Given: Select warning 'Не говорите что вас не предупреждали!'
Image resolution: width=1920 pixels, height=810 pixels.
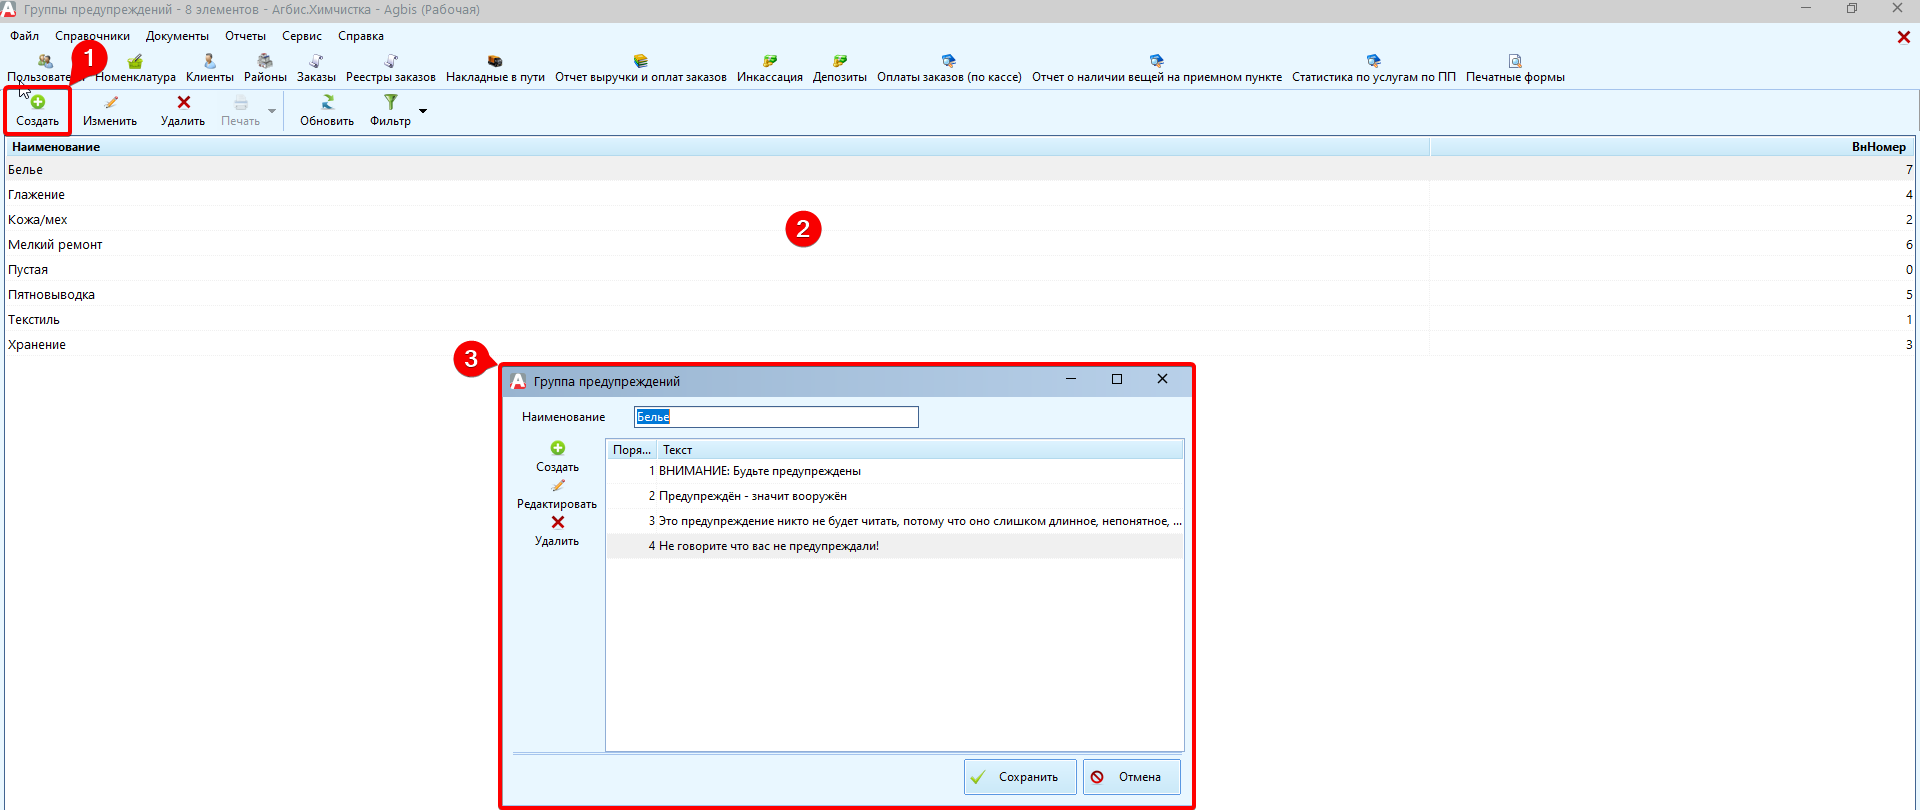Looking at the screenshot, I should (x=895, y=546).
